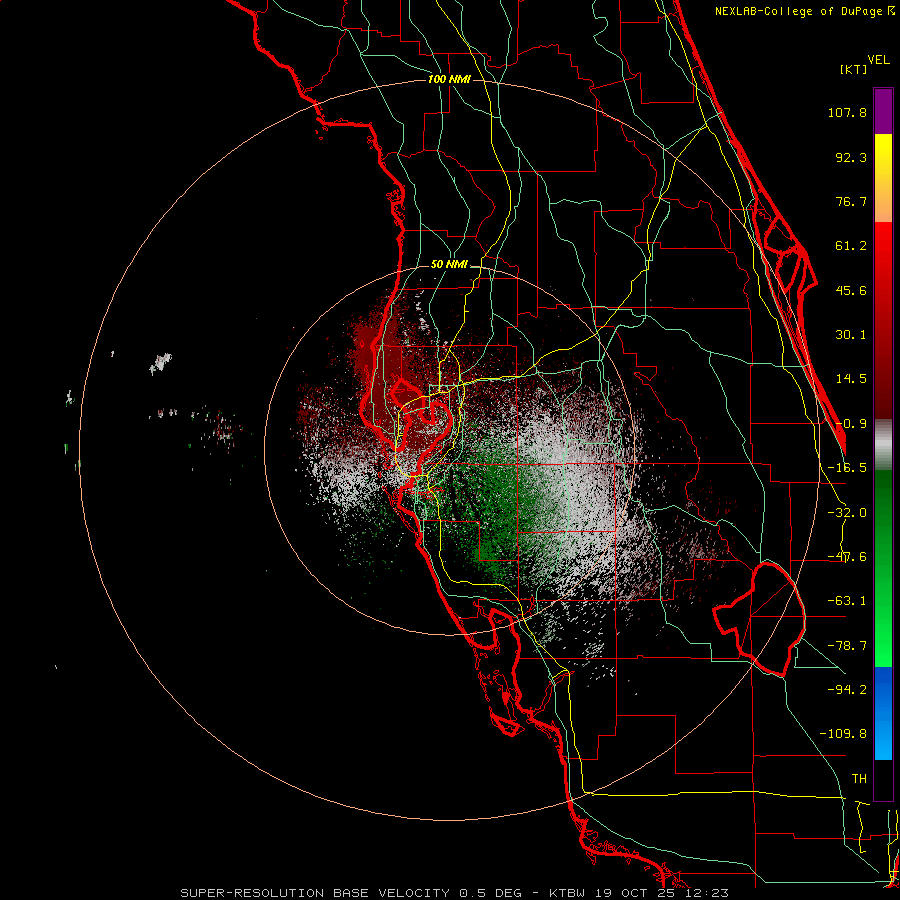Click the 107.8 value on the velocity scale

[847, 112]
